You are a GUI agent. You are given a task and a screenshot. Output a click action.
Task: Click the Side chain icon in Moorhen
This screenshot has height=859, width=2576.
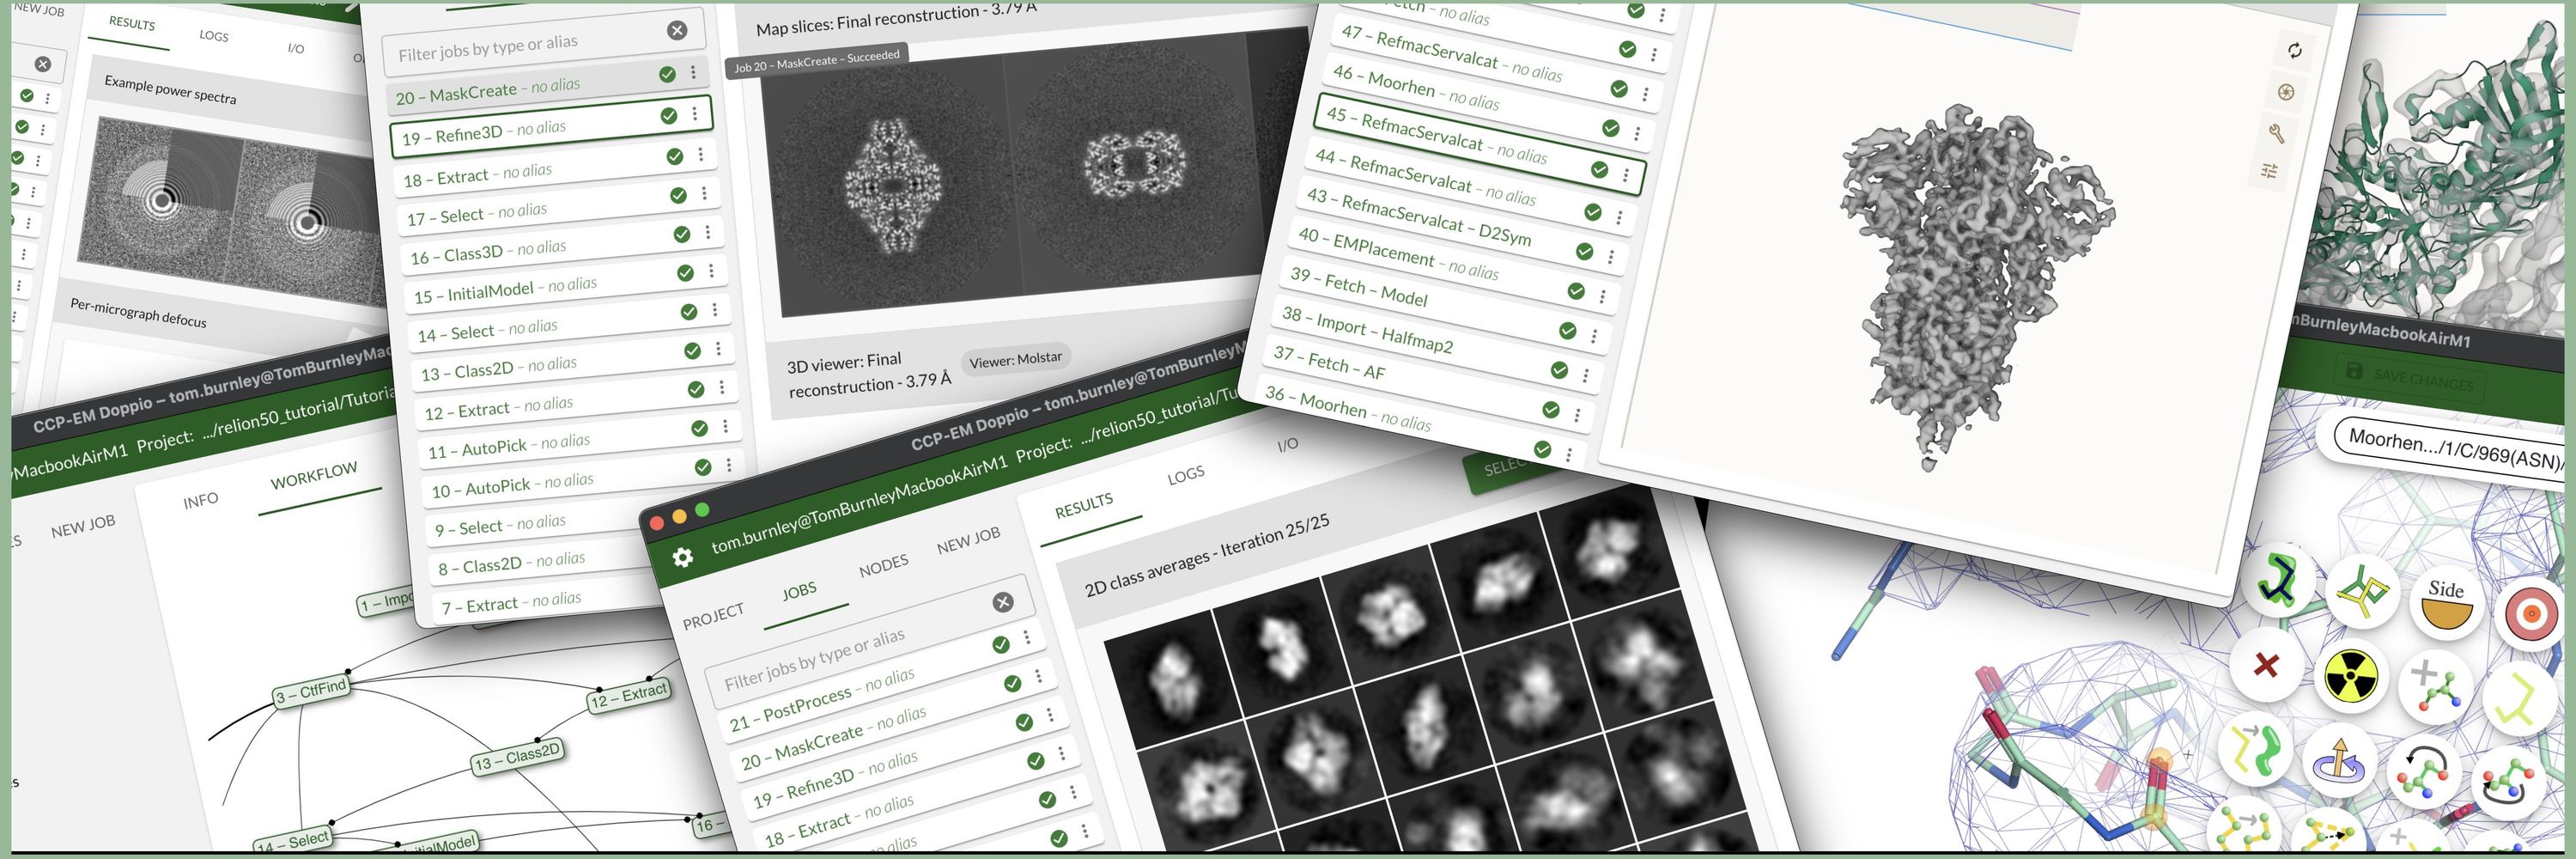tap(2447, 604)
